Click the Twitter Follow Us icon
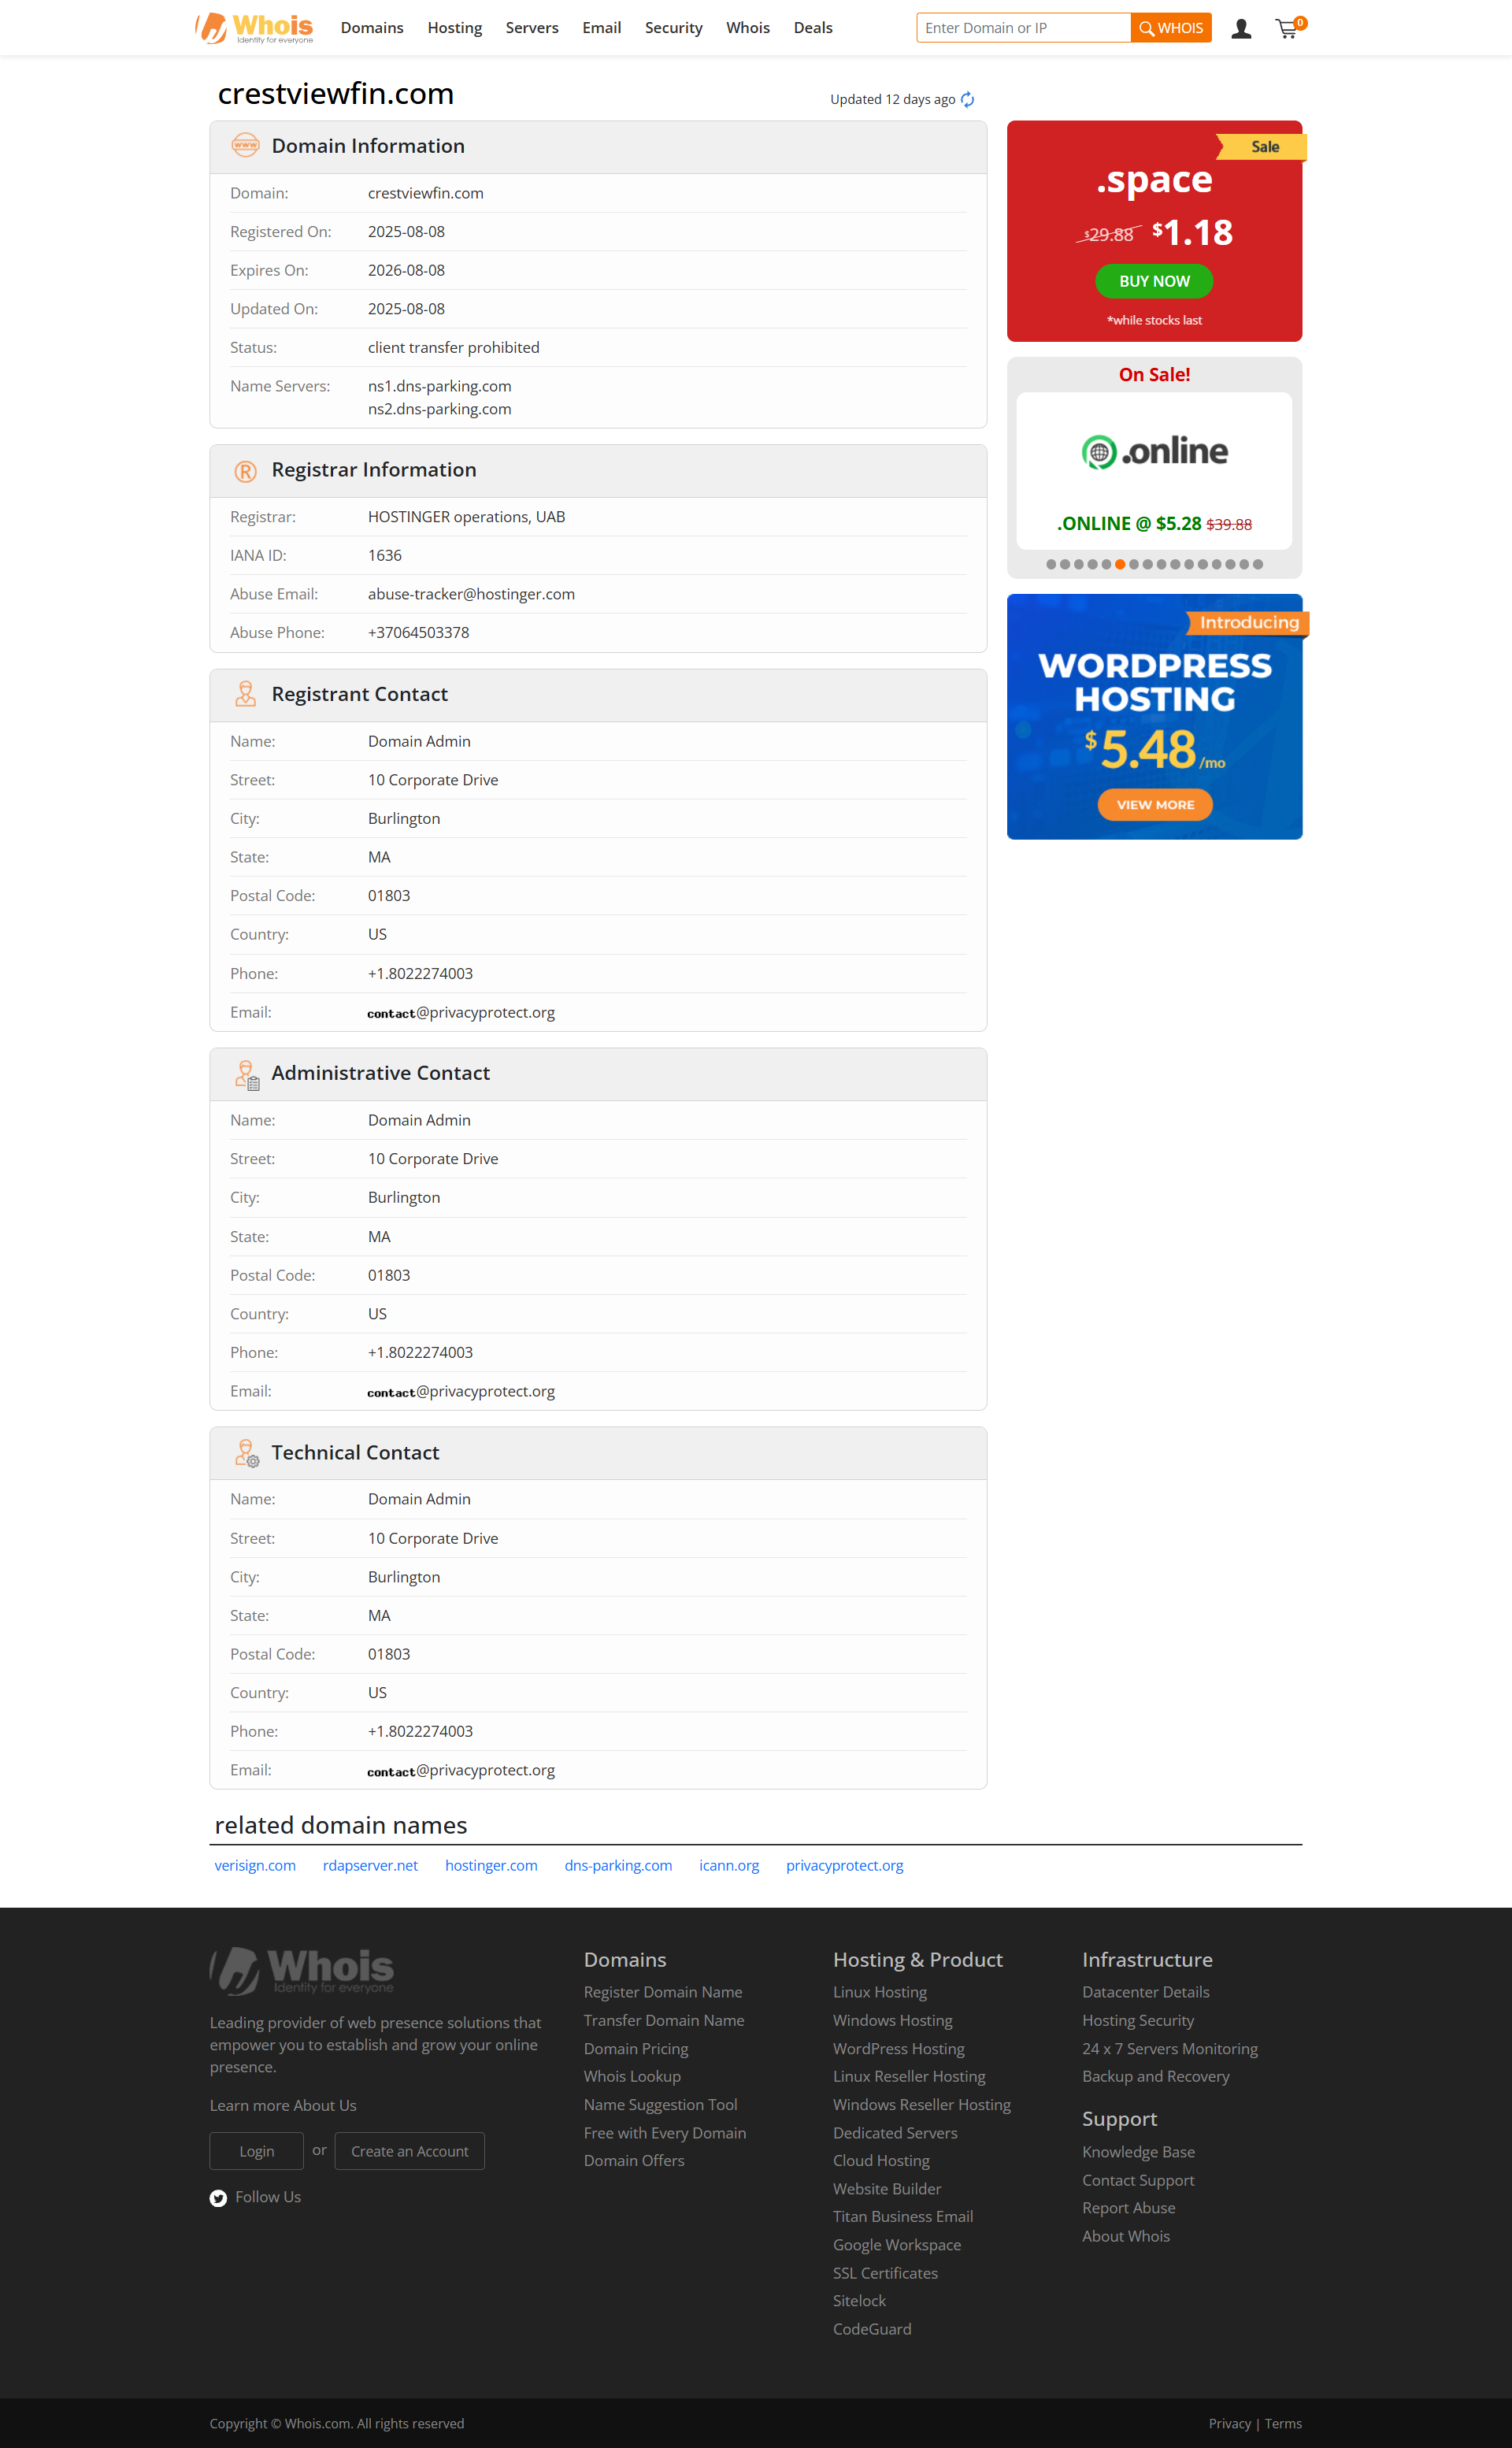The width and height of the screenshot is (1512, 2448). pos(218,2197)
